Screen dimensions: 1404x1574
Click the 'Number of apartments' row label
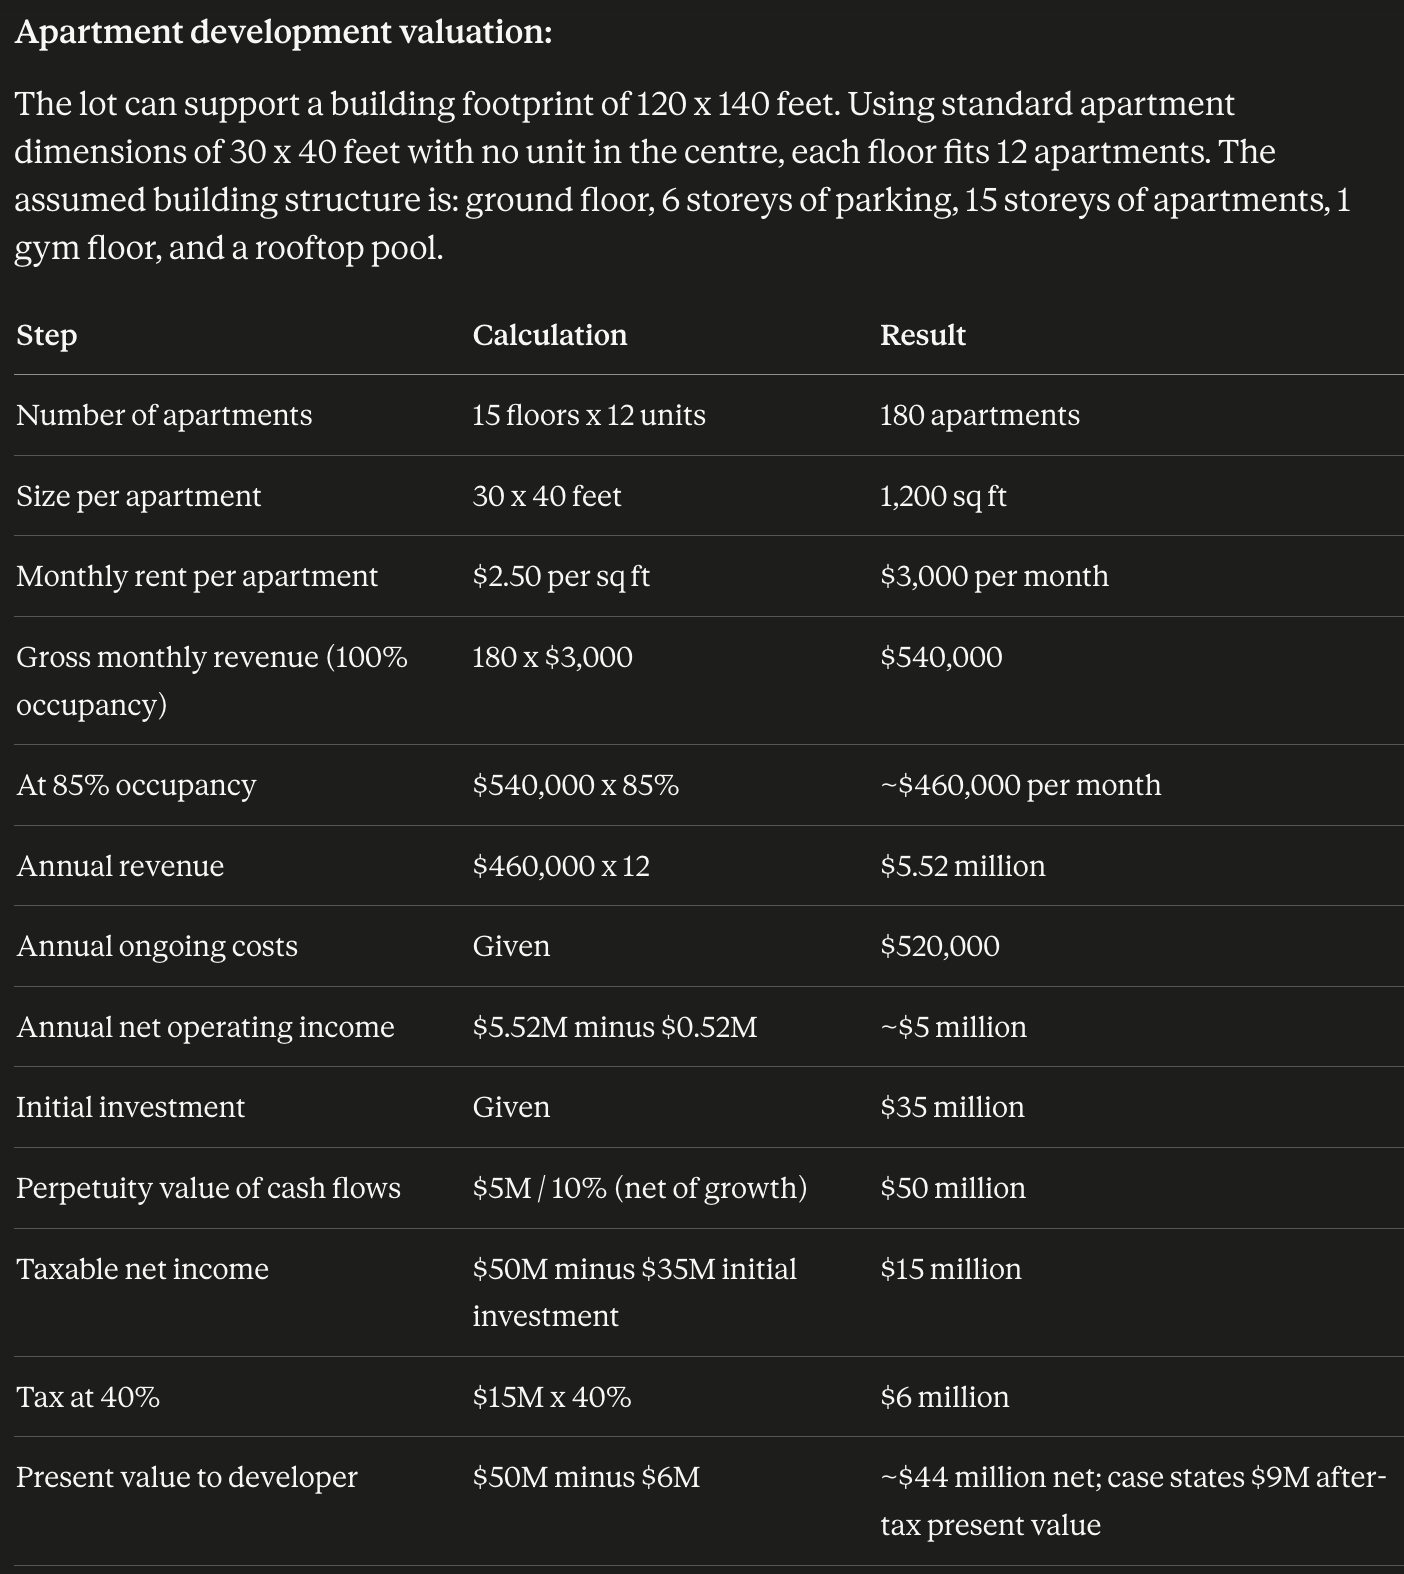tap(164, 415)
